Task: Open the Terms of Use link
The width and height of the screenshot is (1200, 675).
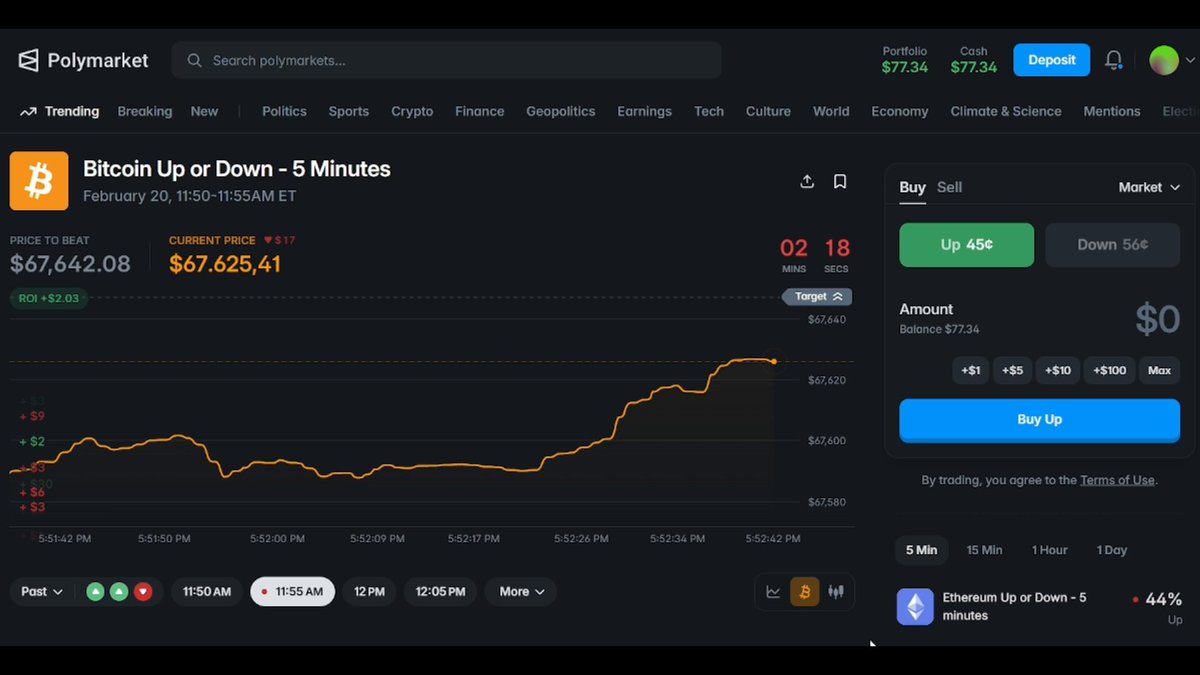Action: pyautogui.click(x=1117, y=480)
